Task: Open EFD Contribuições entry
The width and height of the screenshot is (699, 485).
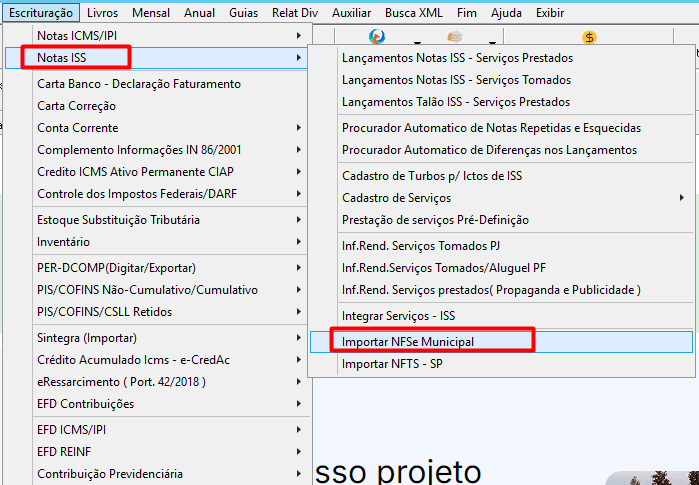Action: point(156,404)
